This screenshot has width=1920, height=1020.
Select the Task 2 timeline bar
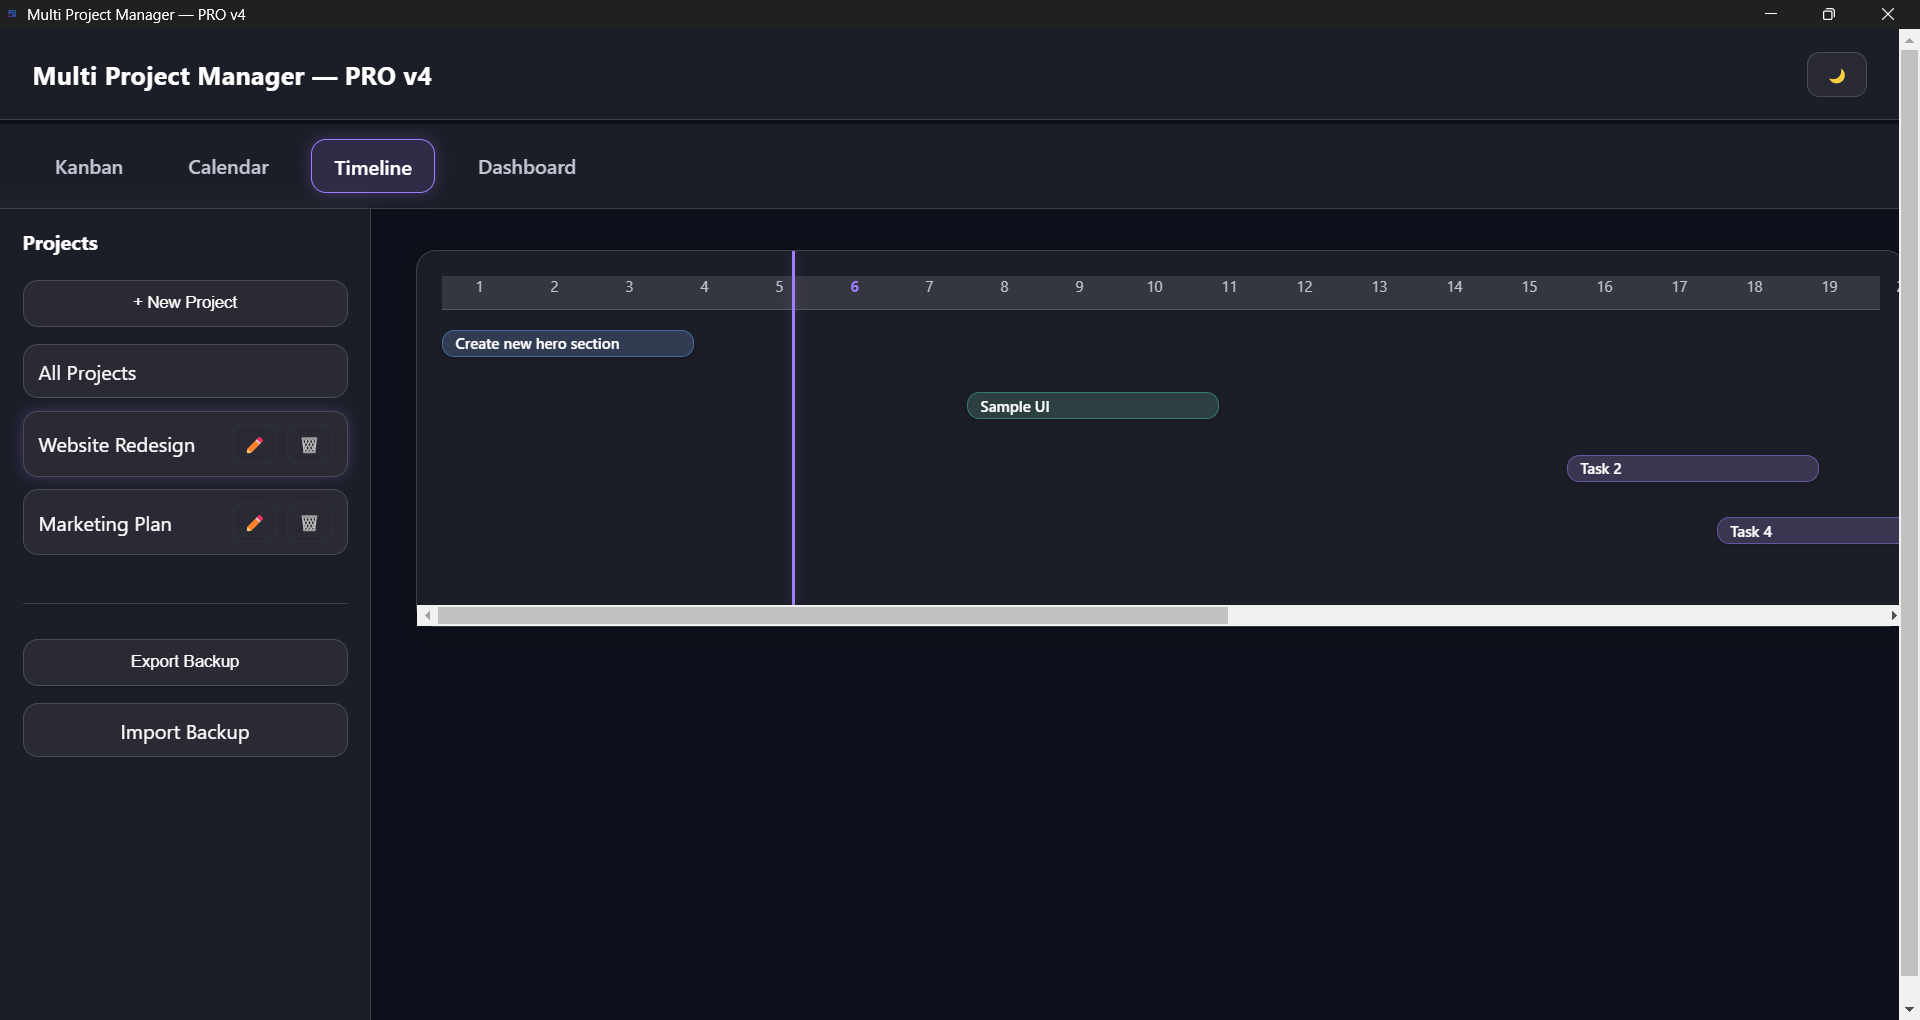tap(1692, 469)
